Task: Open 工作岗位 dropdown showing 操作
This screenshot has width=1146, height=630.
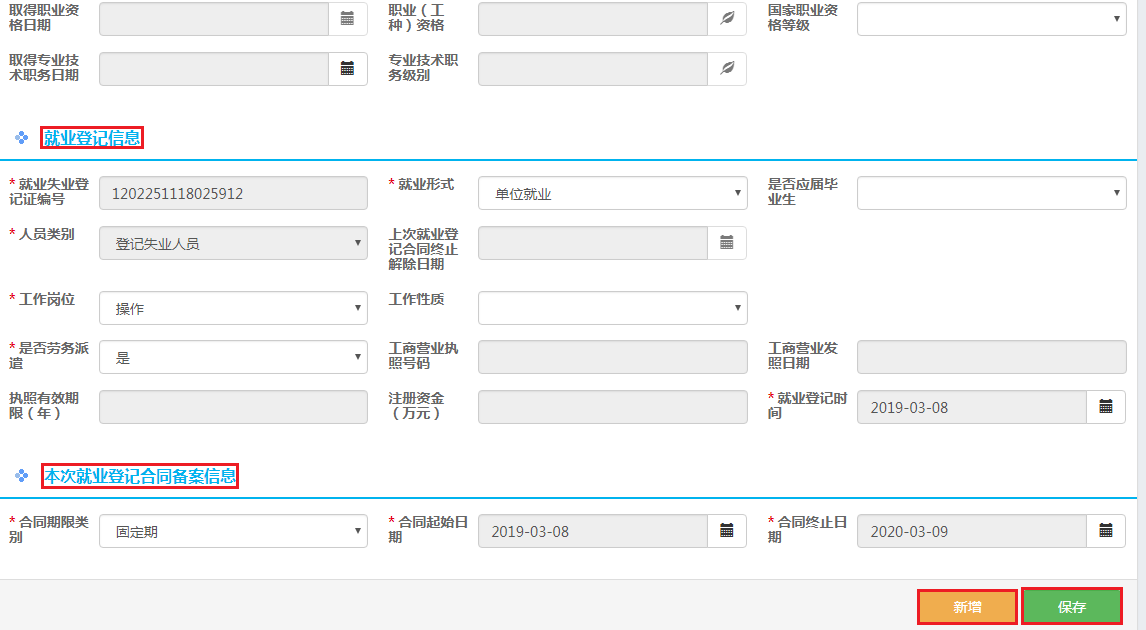Action: [x=233, y=308]
